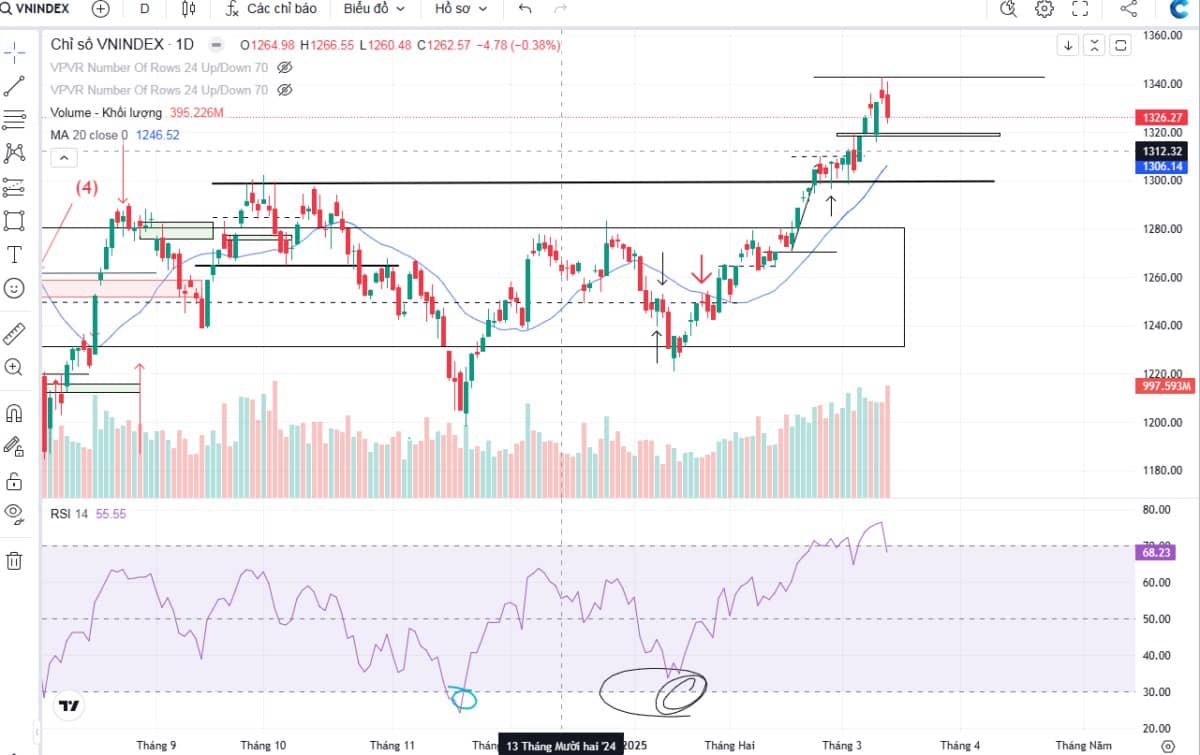Viewport: 1200px width, 755px height.
Task: Click the blue C logo icon
Action: point(1178,9)
